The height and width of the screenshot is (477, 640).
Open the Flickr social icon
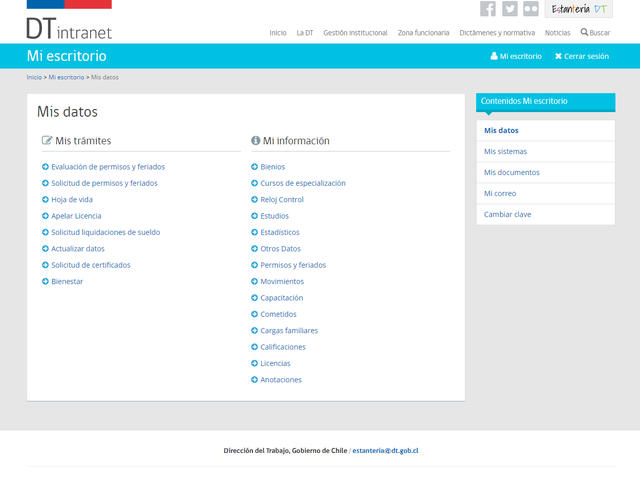coord(531,9)
